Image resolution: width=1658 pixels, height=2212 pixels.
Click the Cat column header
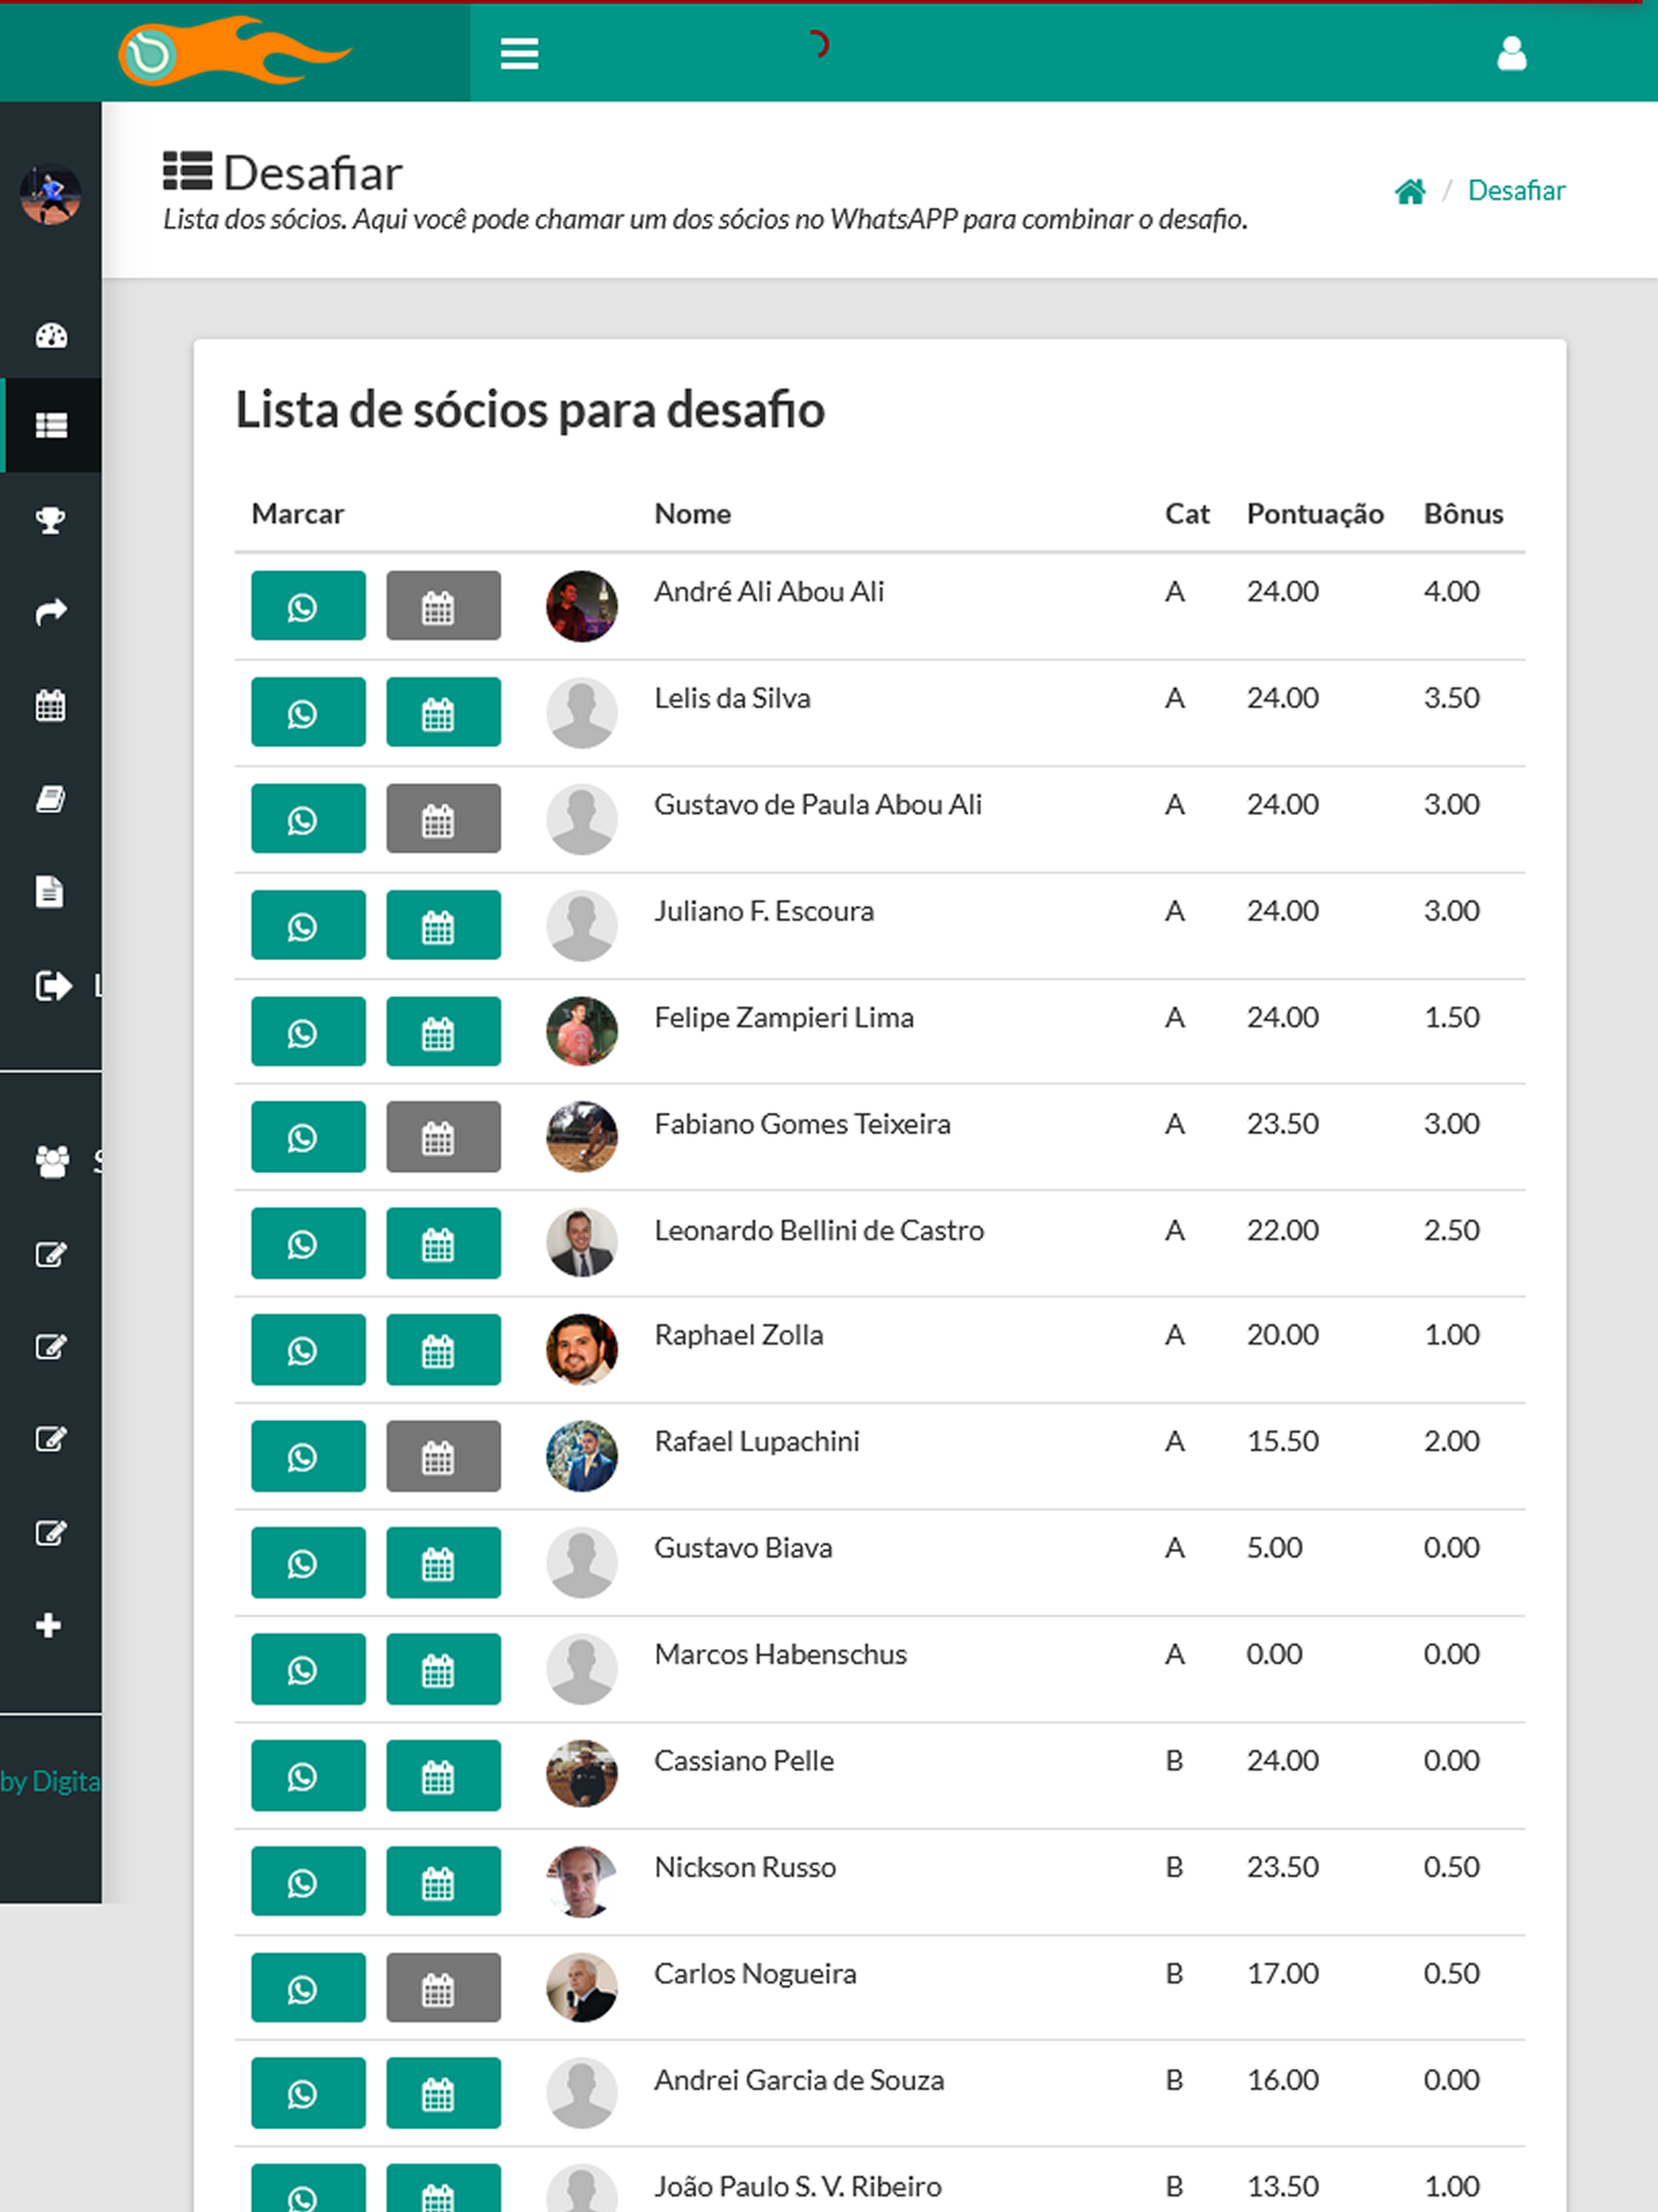1187,514
